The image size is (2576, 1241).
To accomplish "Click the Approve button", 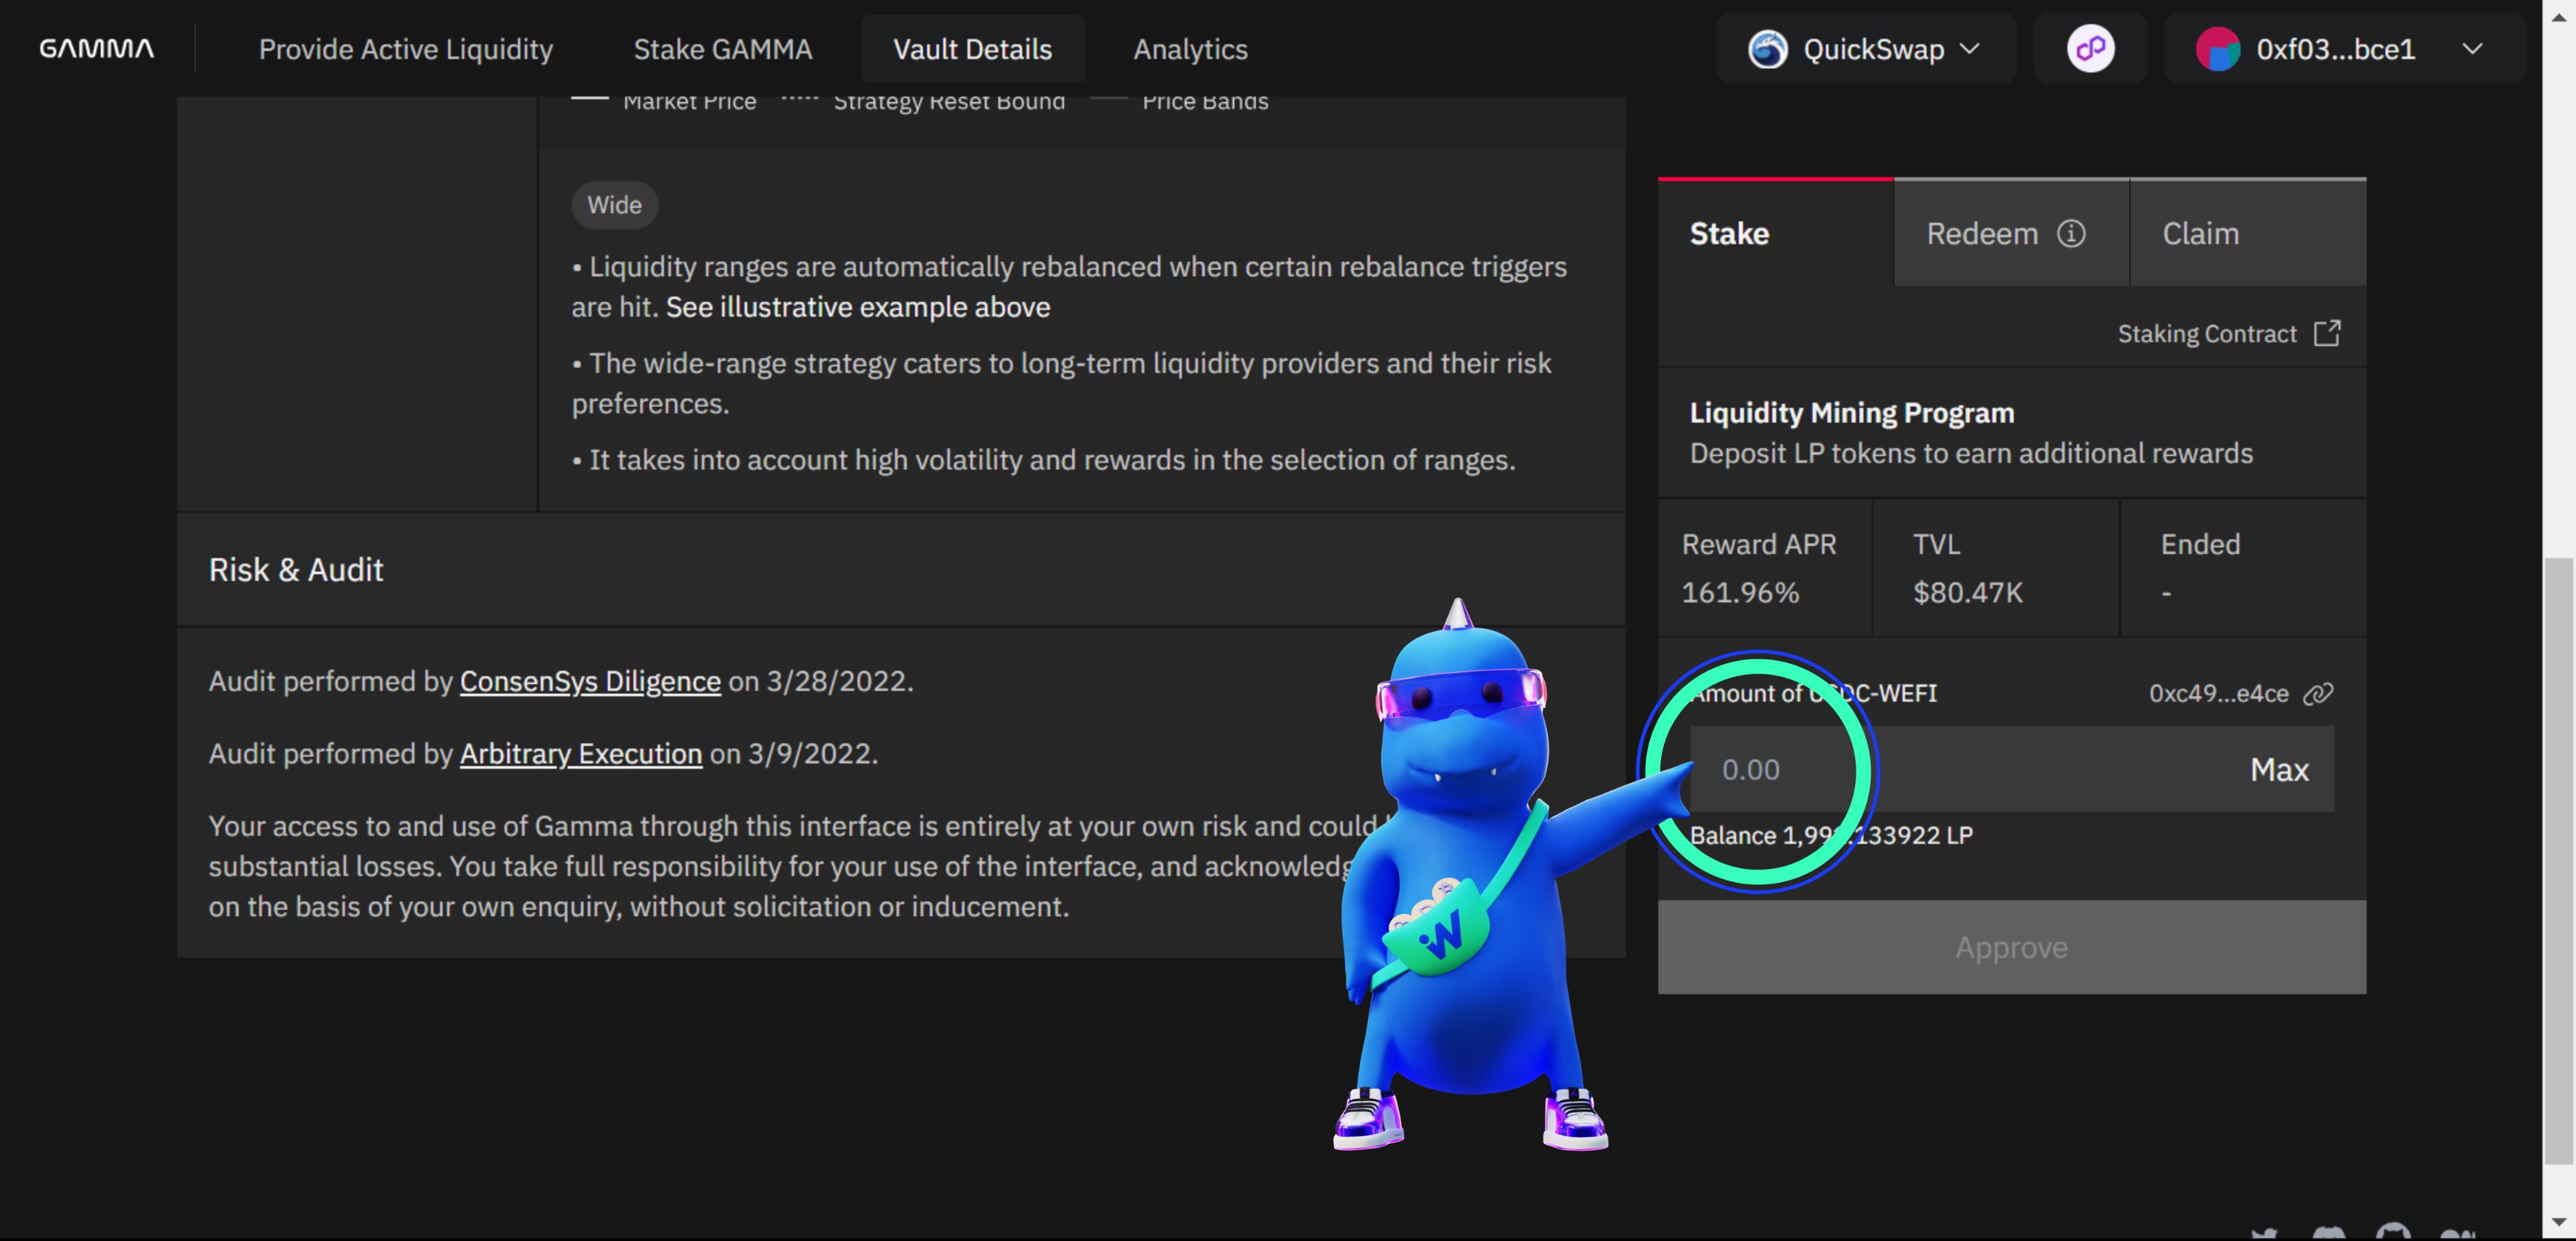I will click(2012, 947).
